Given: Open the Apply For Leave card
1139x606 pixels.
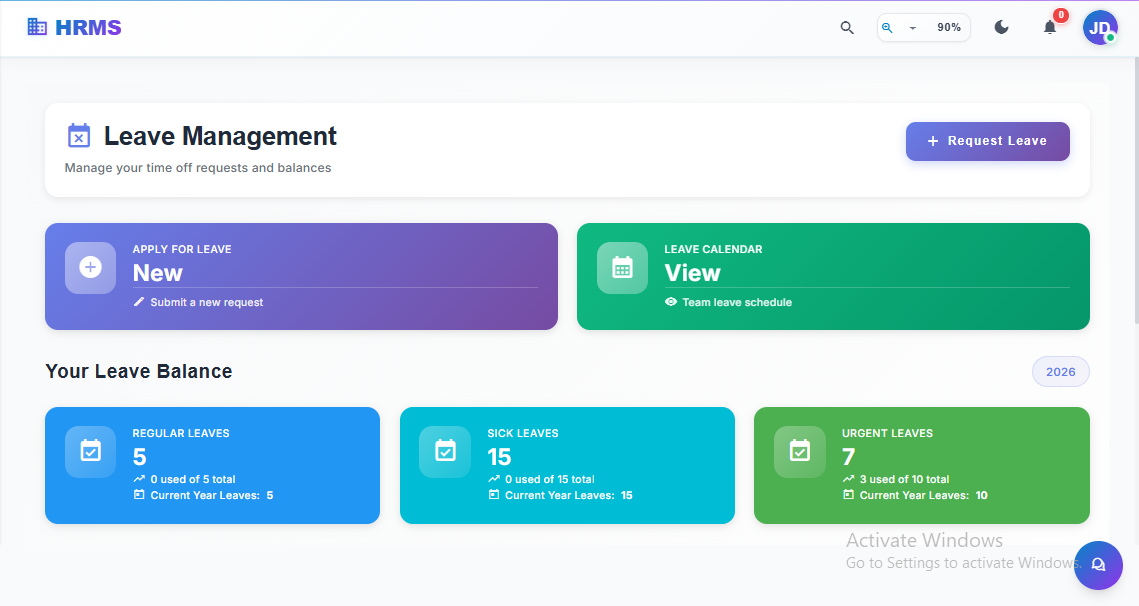Looking at the screenshot, I should pyautogui.click(x=301, y=276).
